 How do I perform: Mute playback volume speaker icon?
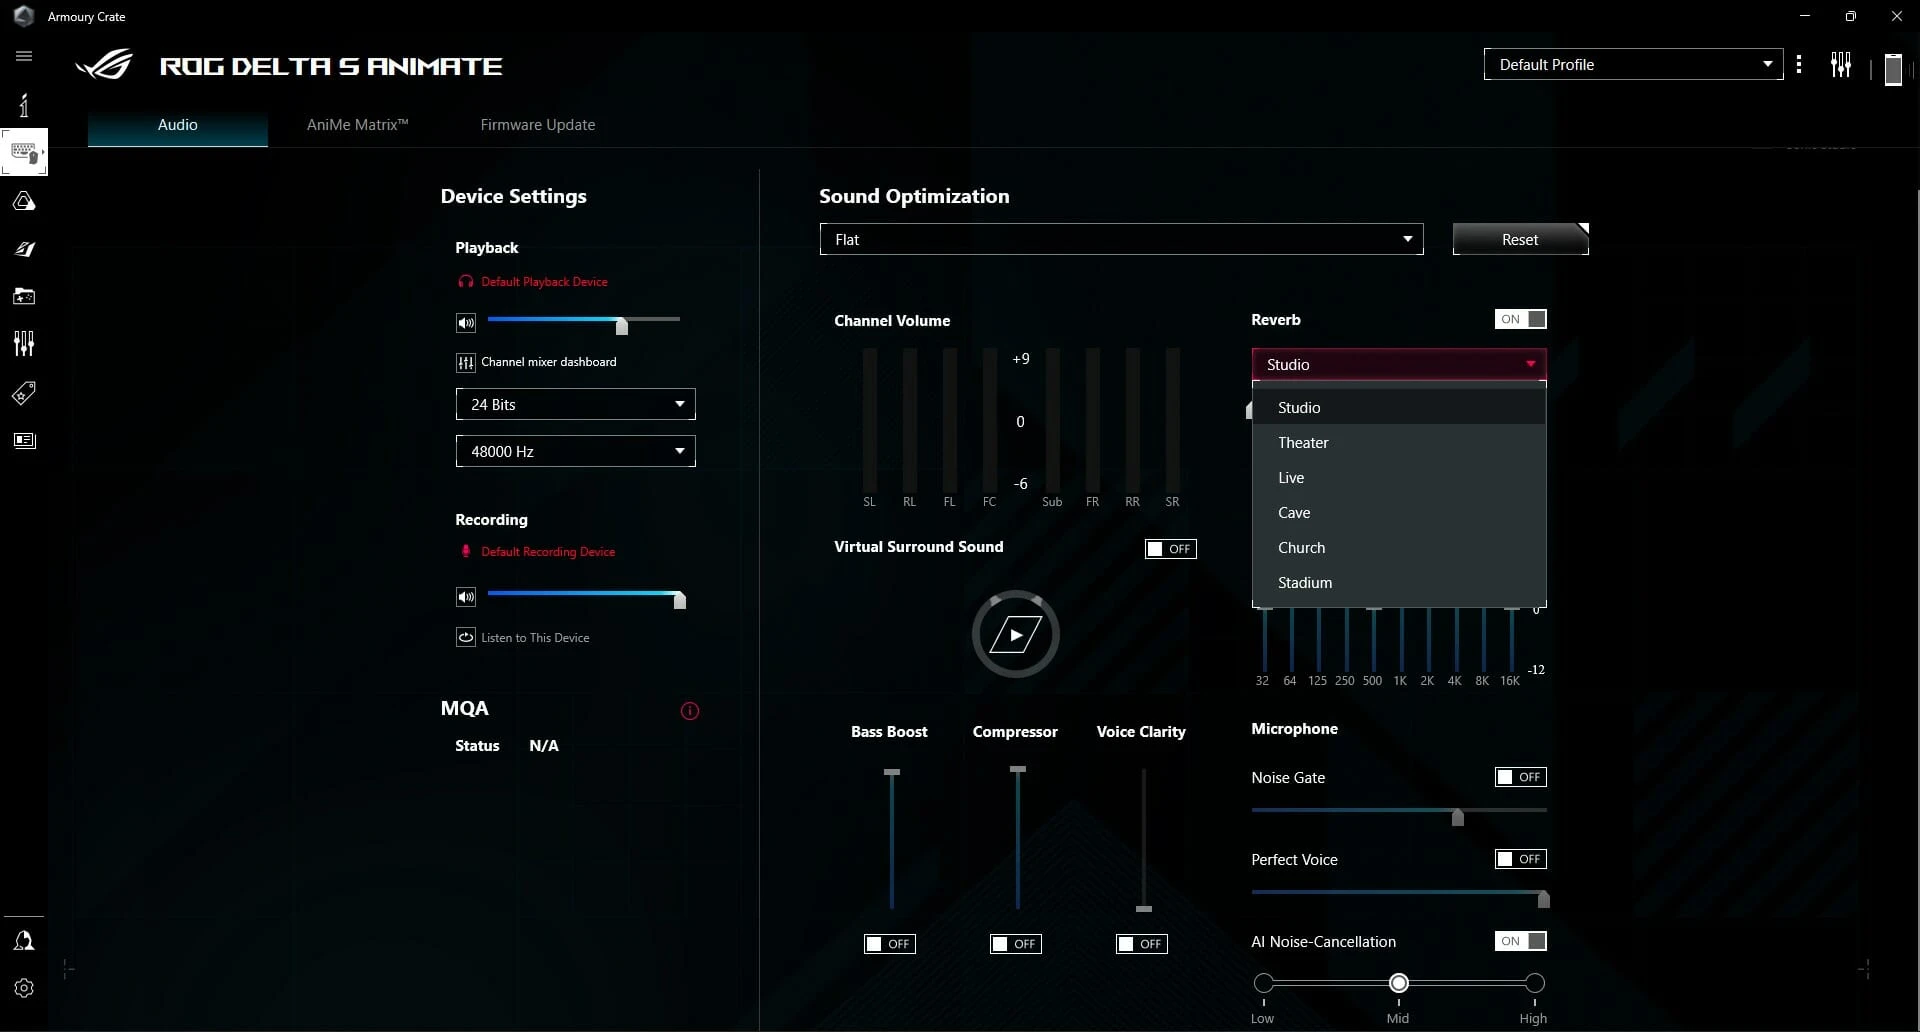pyautogui.click(x=466, y=323)
